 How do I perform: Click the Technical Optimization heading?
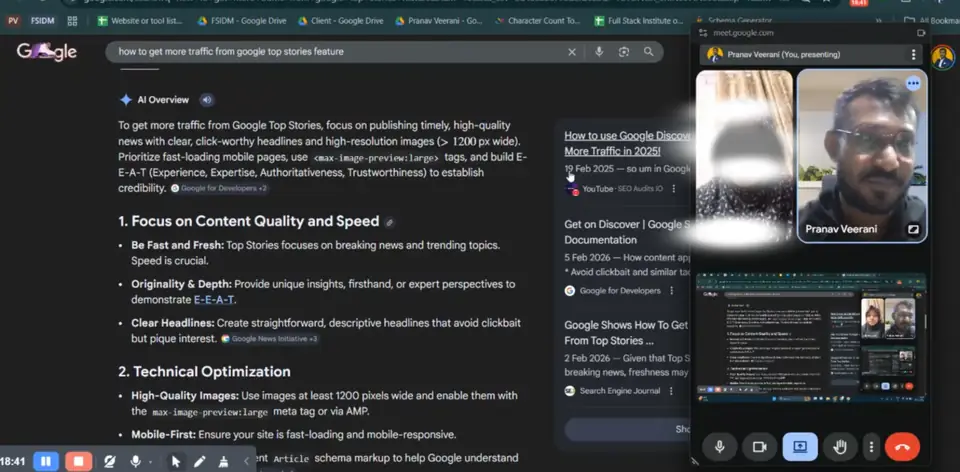pos(204,372)
